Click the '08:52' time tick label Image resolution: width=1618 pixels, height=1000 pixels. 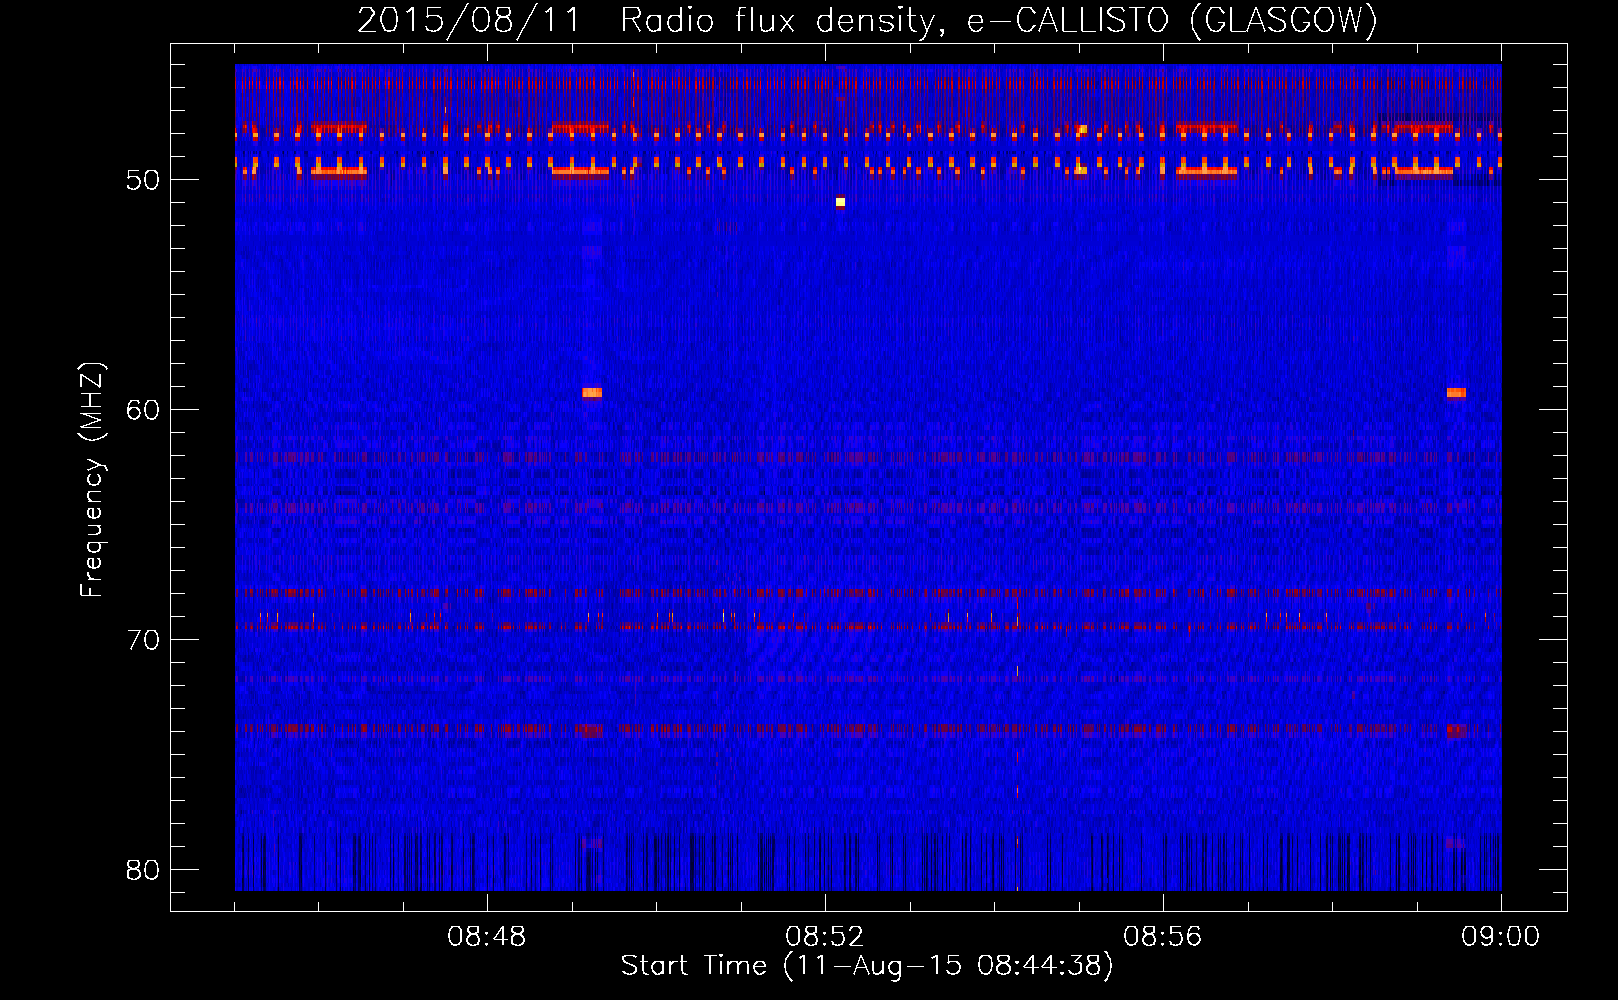(825, 937)
